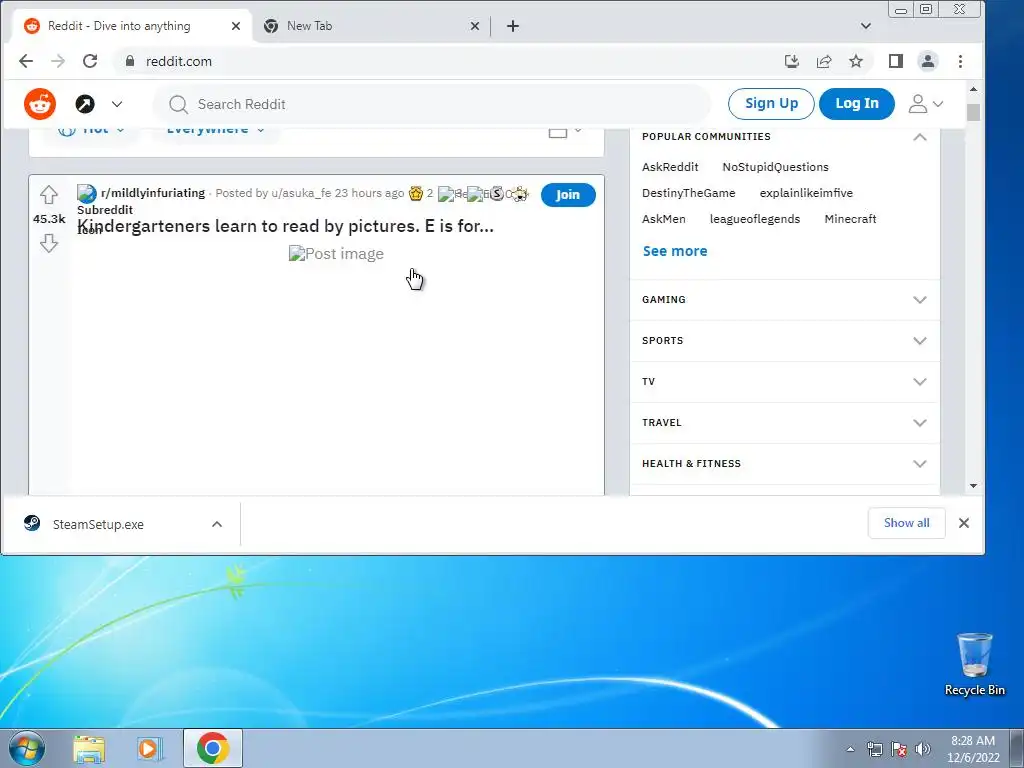Open the Kindergarteners learn to read post title

[x=285, y=226]
